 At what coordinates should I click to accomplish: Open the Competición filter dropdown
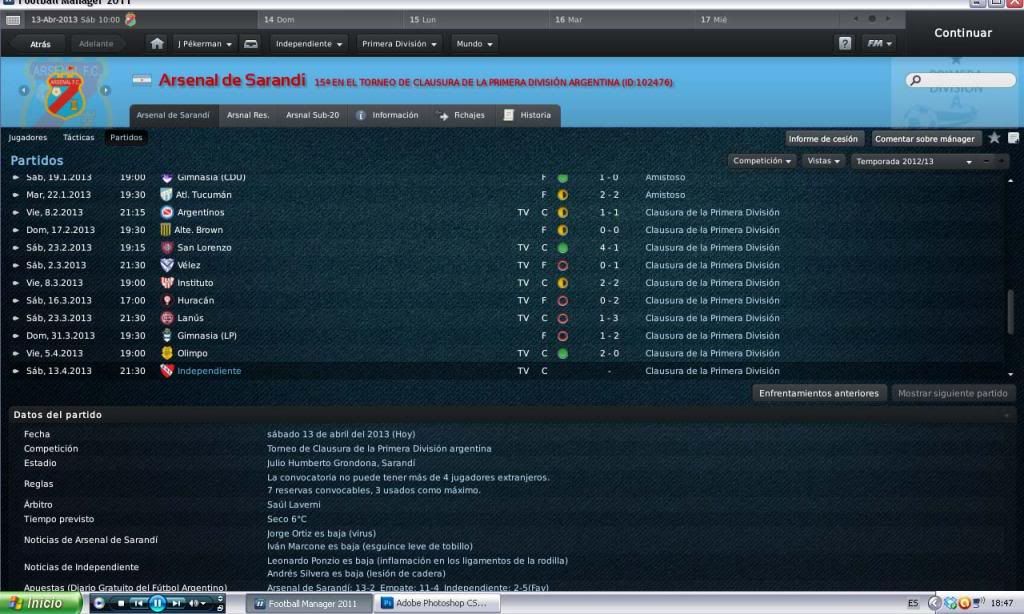click(761, 161)
